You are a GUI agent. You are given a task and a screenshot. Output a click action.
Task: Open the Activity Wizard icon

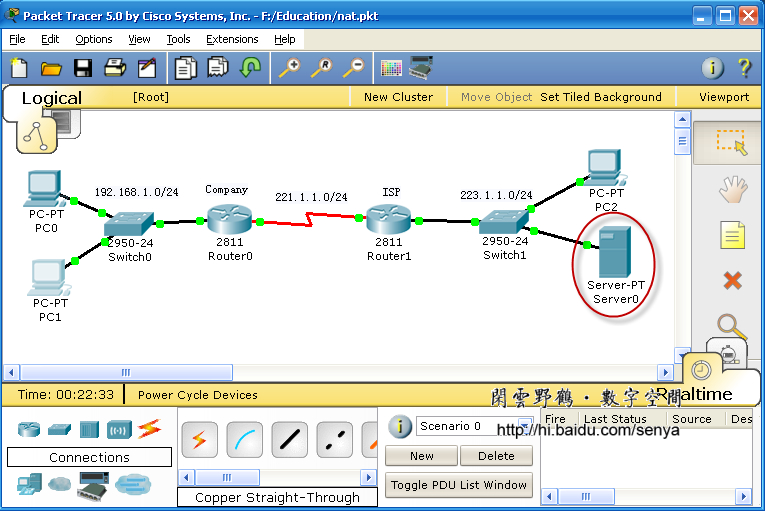pos(147,68)
